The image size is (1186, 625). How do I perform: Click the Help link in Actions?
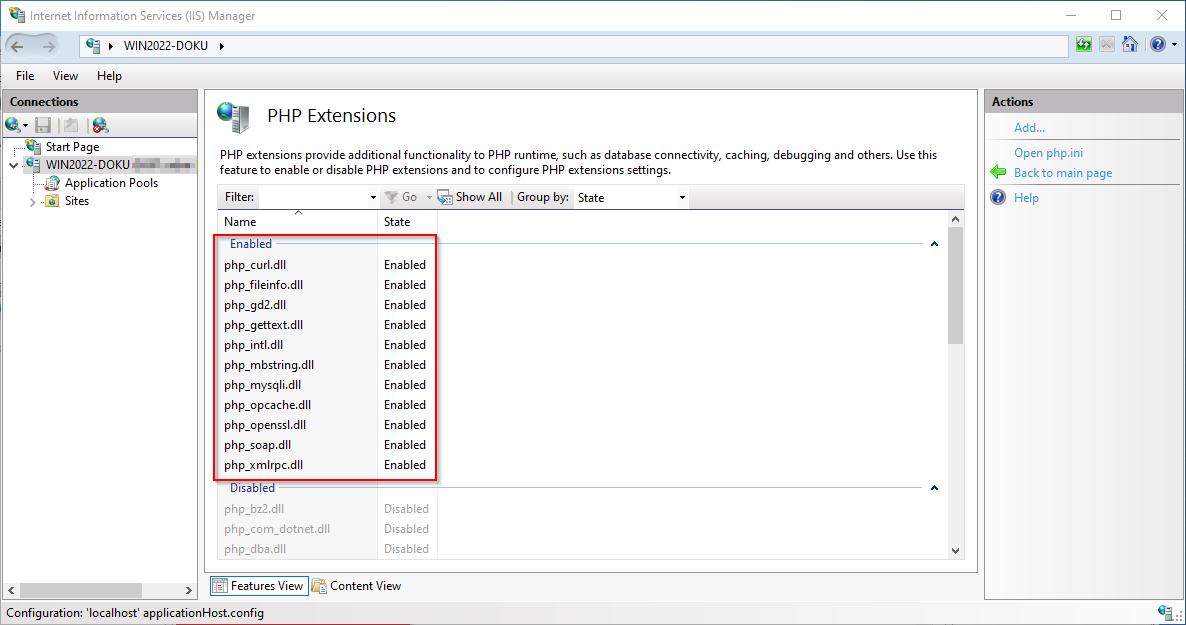pyautogui.click(x=1026, y=197)
